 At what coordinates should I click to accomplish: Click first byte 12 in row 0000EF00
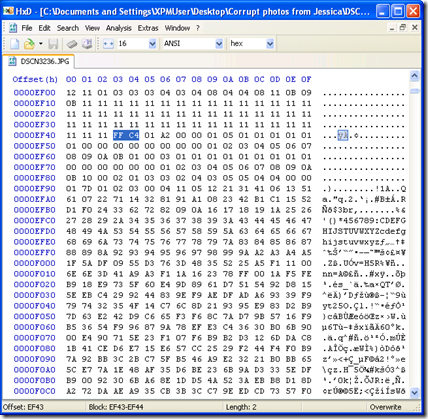click(71, 93)
